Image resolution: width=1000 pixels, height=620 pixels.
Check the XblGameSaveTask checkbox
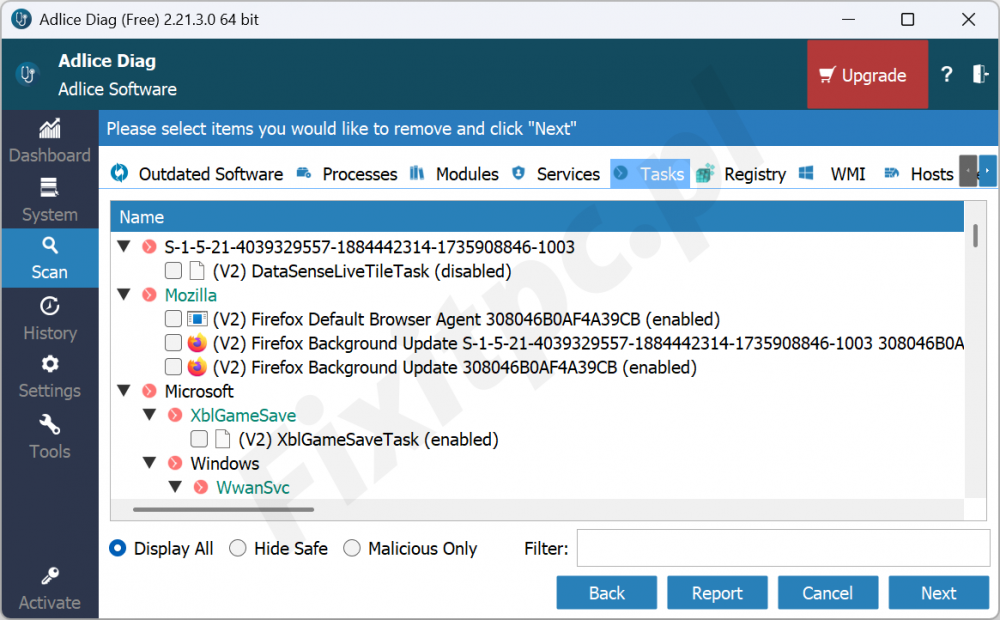200,439
